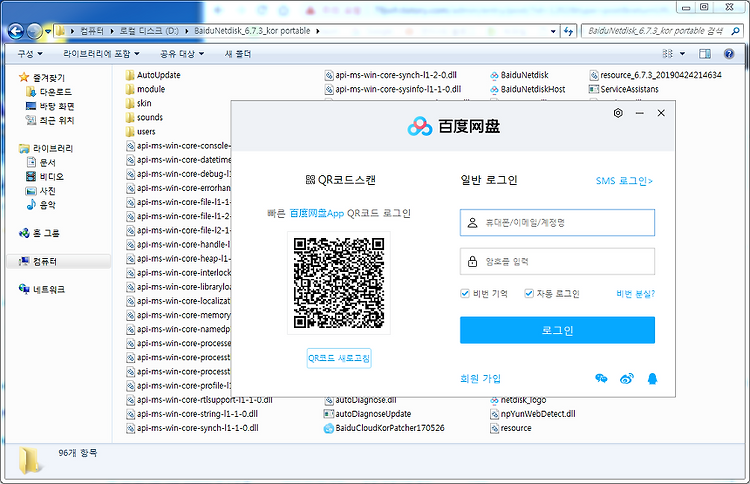Open the recent locations dropdown arrow
Screen dimensions: 750x484
[48, 32]
